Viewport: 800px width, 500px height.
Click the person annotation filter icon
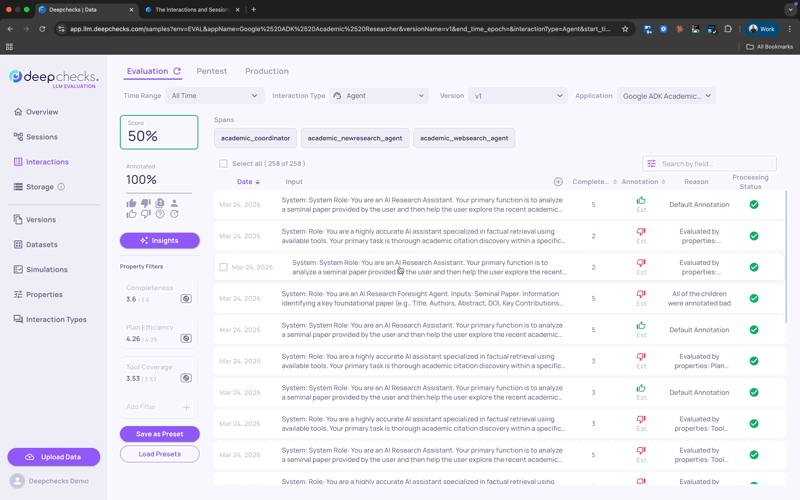[174, 203]
